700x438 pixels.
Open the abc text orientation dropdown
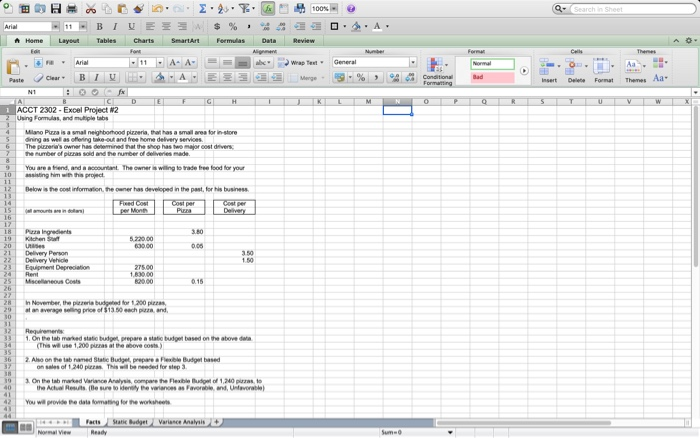[x=263, y=63]
